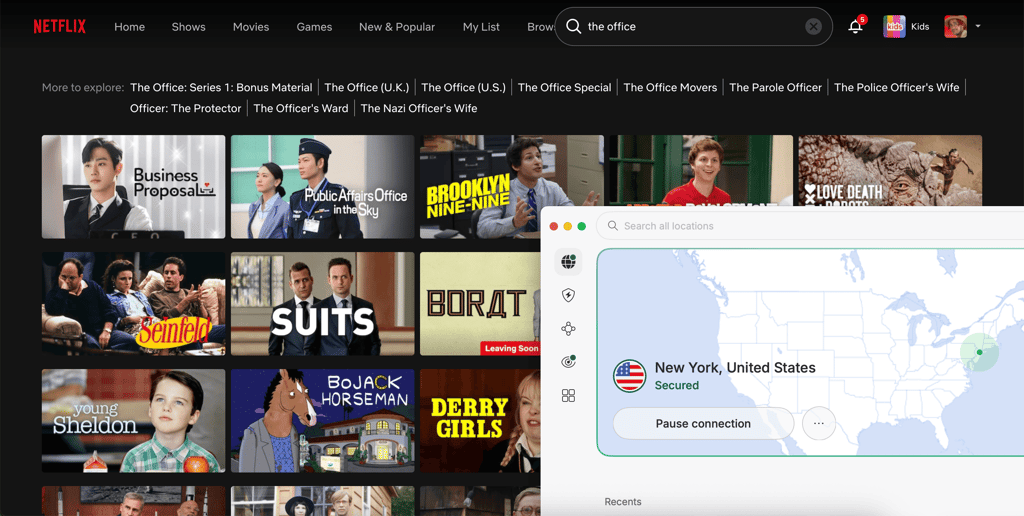This screenshot has width=1024, height=516.
Task: Click the More to explore label
Action: [x=83, y=87]
